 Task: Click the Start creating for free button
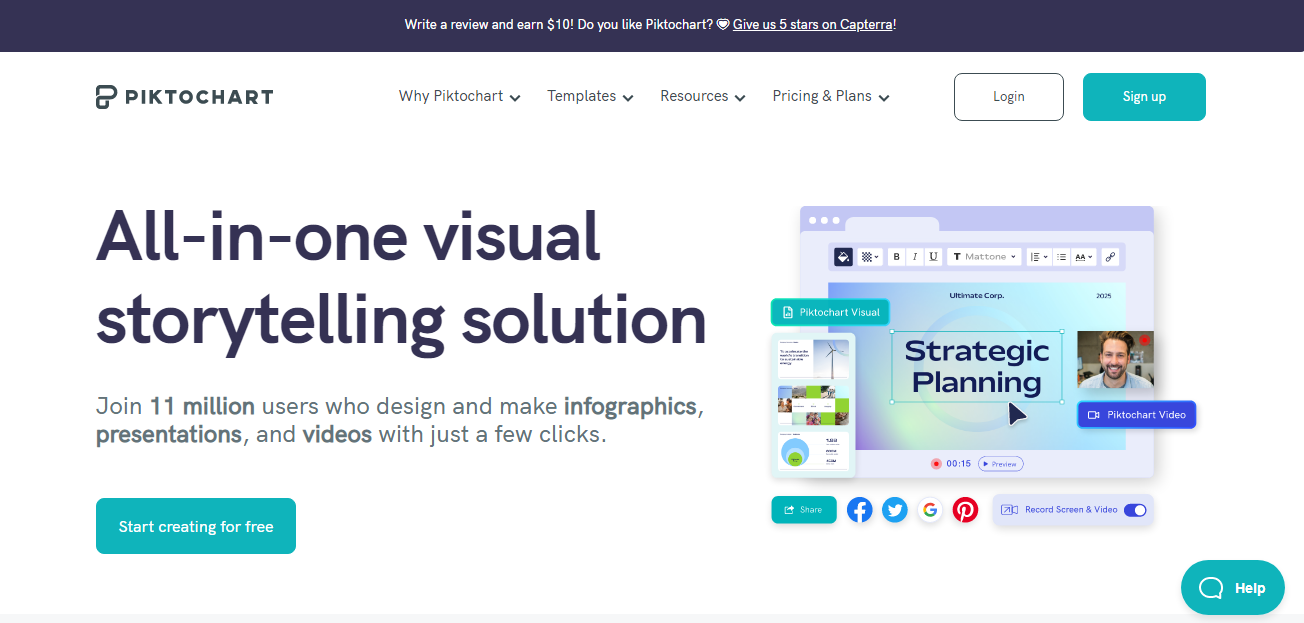(x=196, y=526)
